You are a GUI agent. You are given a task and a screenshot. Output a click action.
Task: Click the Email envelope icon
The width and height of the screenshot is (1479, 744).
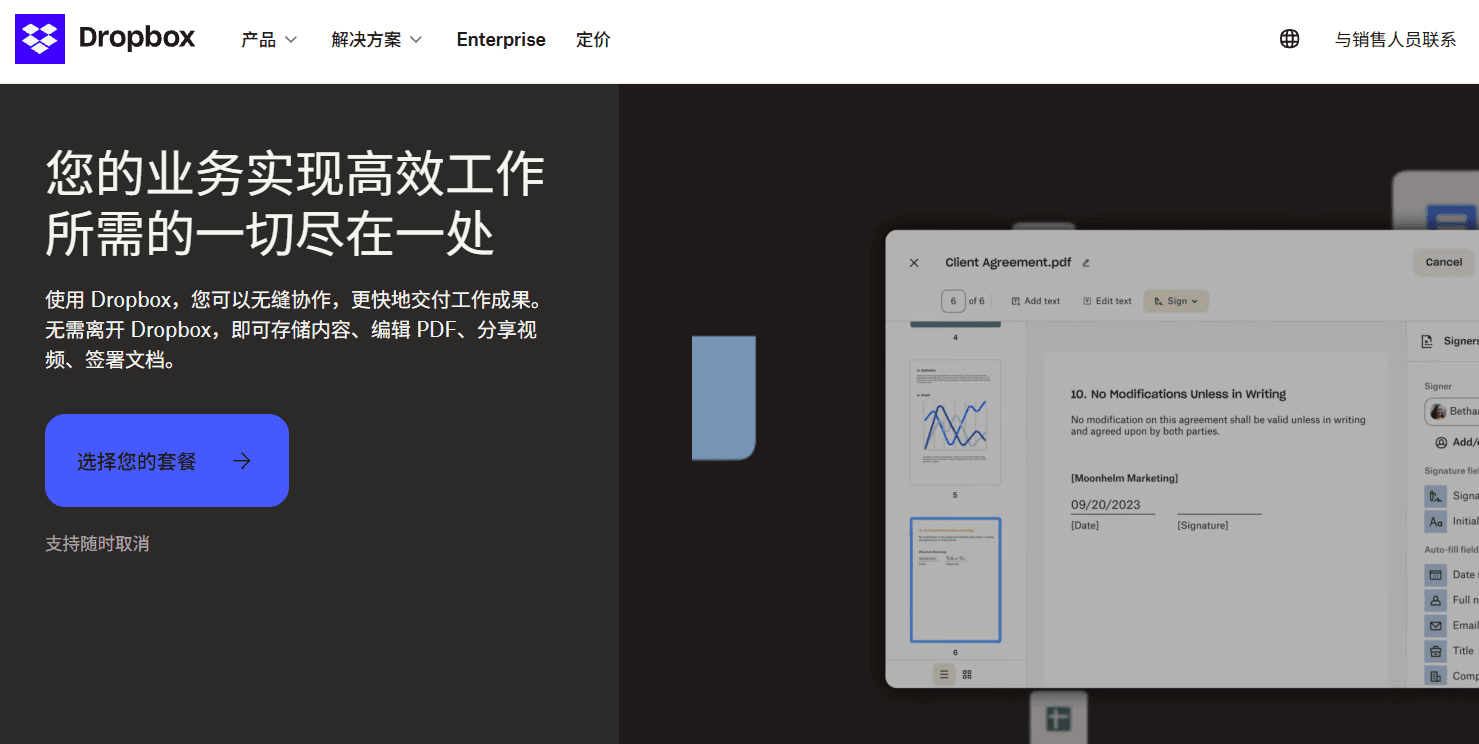click(1436, 626)
